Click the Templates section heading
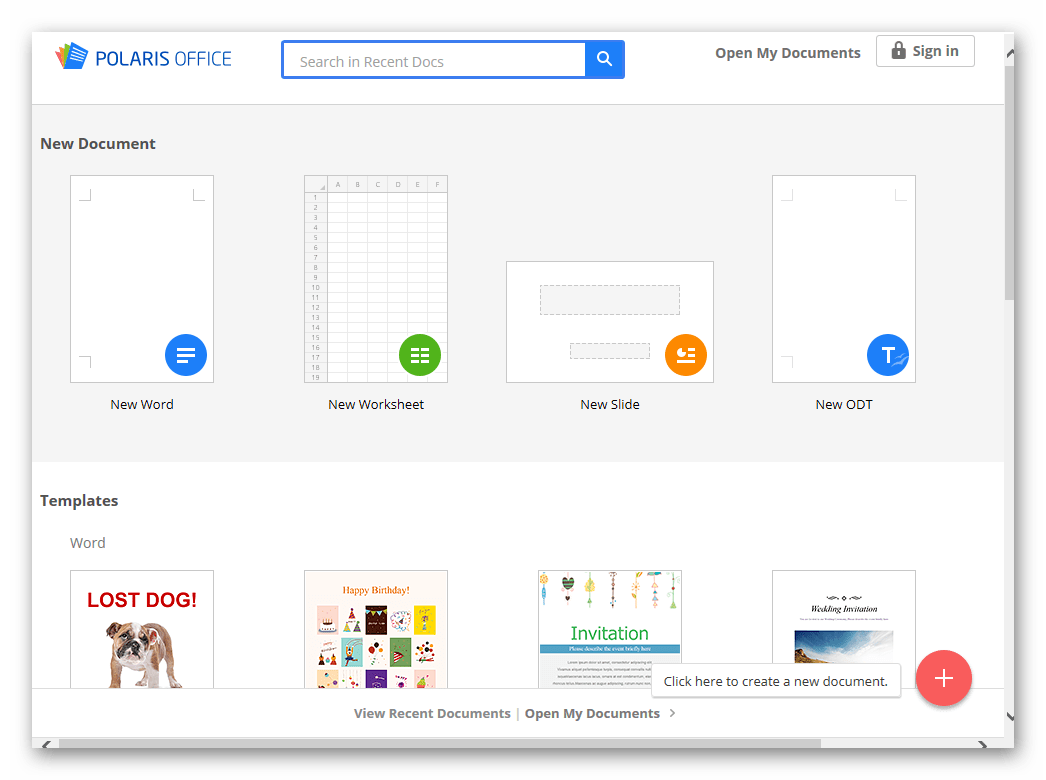 (79, 500)
